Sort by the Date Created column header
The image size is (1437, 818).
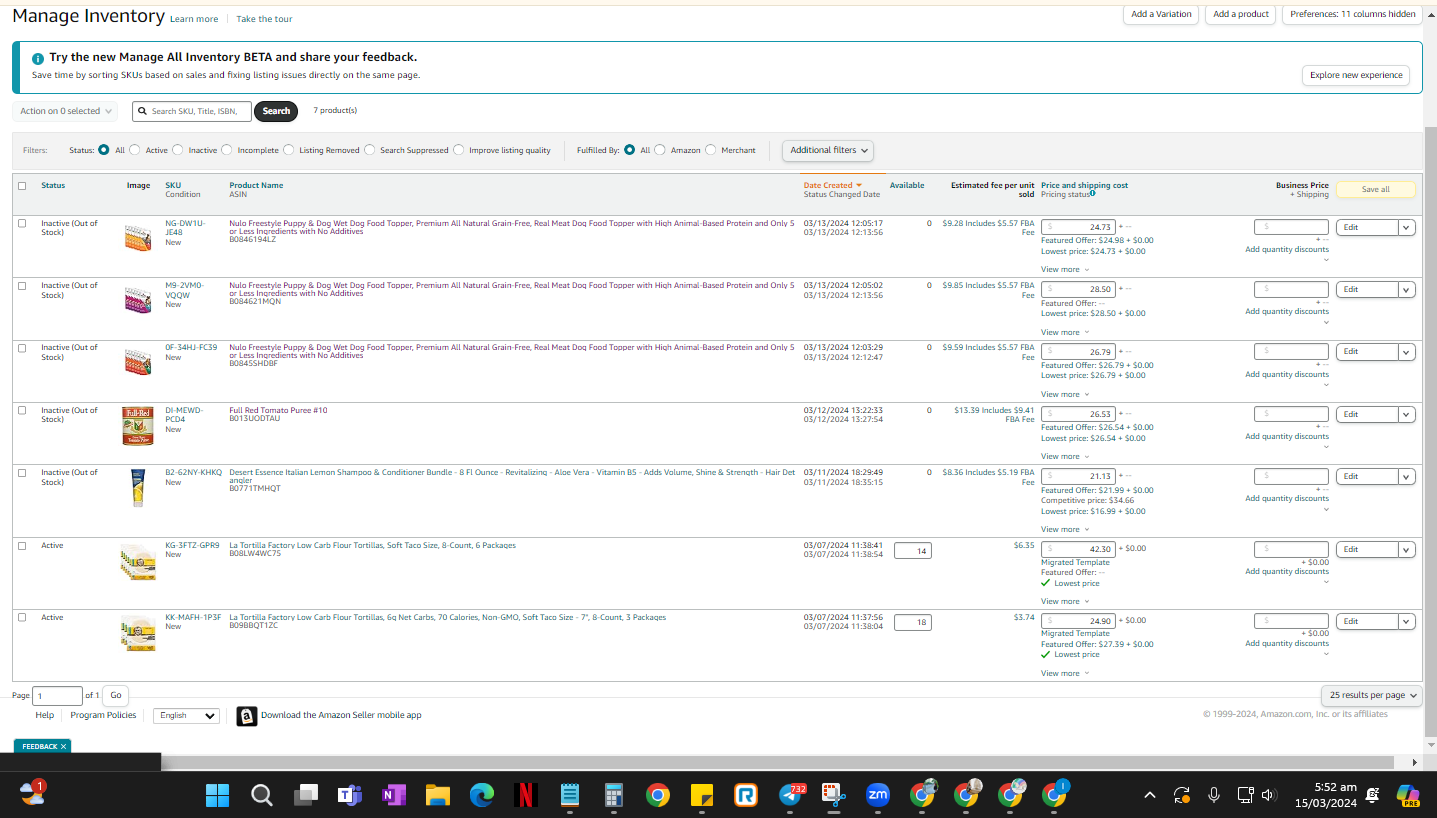coord(828,186)
